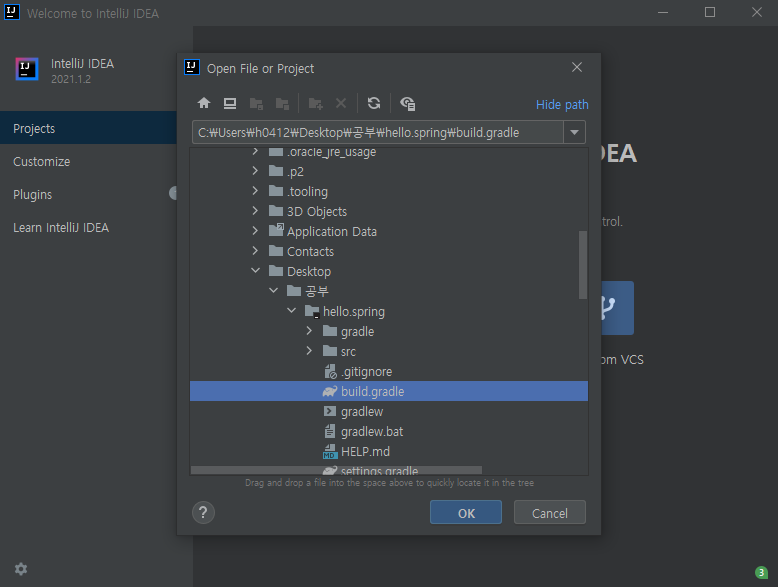Screen dimensions: 778x587
Task: Select build.gradle file row
Action: pos(389,391)
